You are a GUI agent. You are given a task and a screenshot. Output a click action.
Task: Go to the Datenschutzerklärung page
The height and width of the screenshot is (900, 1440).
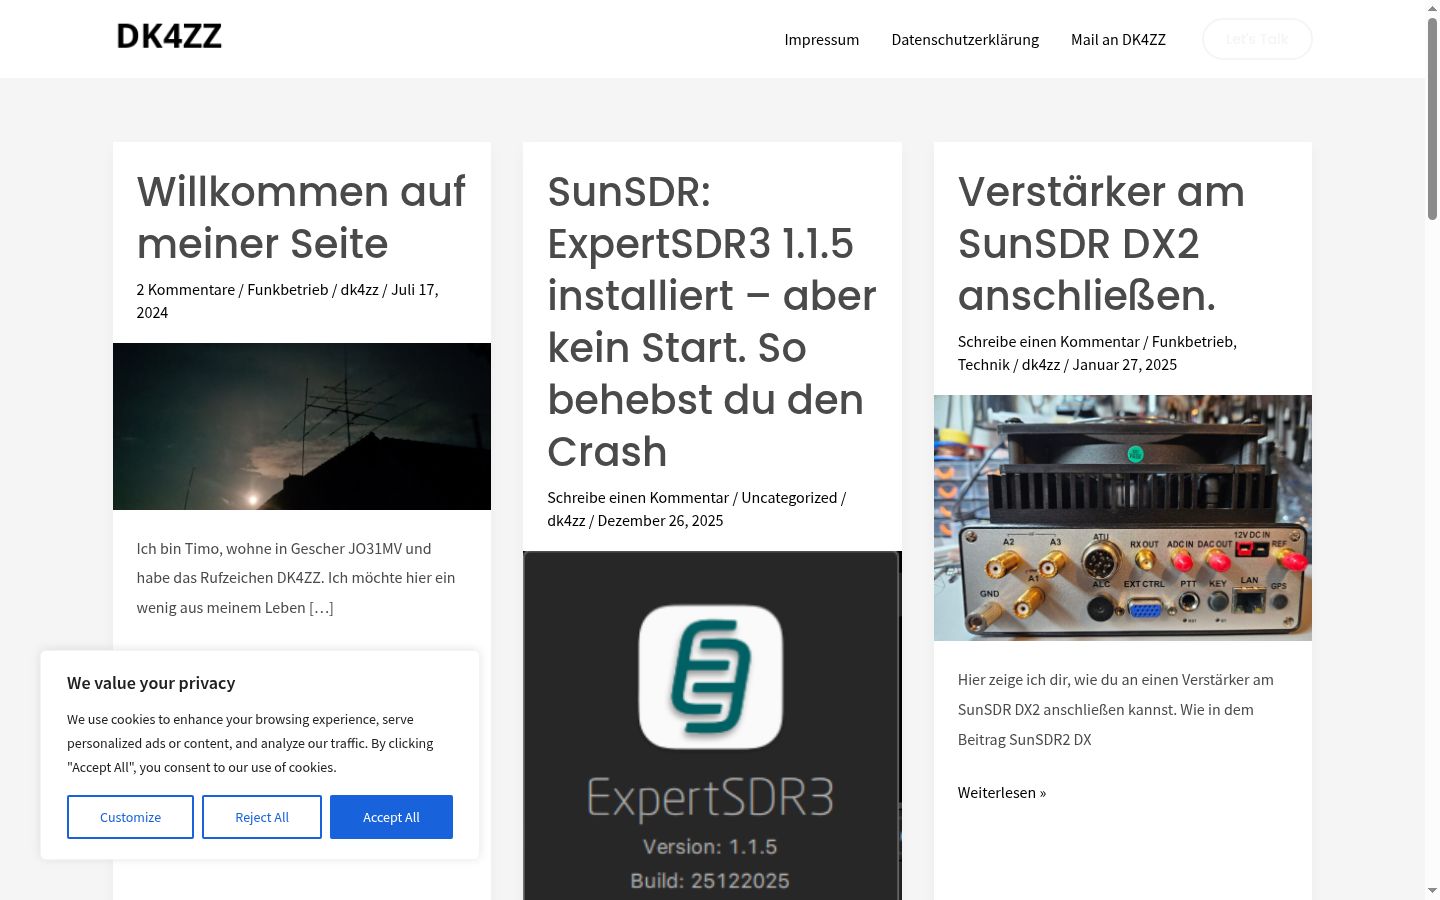(x=965, y=39)
